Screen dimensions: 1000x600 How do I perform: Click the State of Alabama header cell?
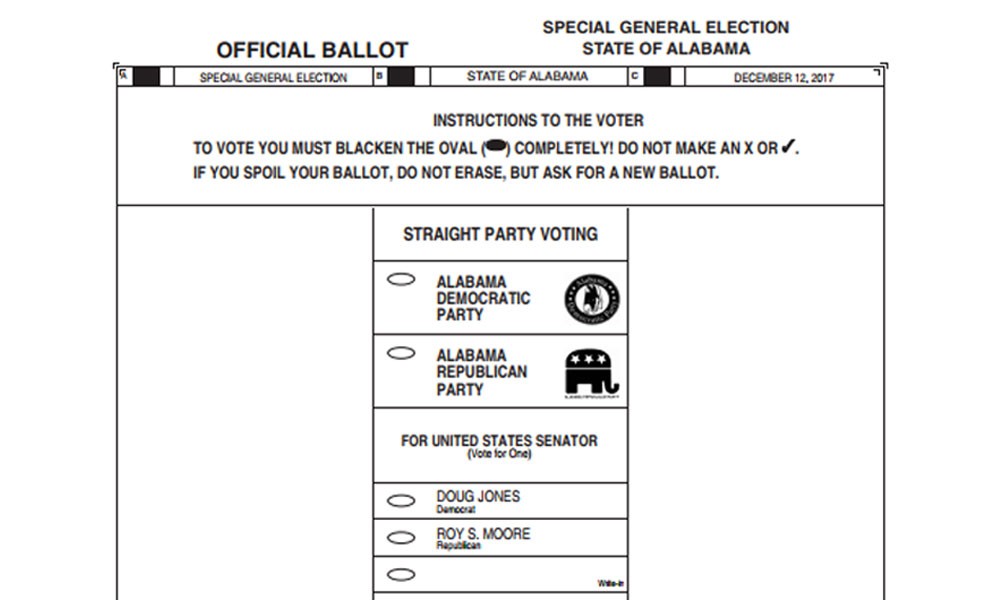pos(527,77)
